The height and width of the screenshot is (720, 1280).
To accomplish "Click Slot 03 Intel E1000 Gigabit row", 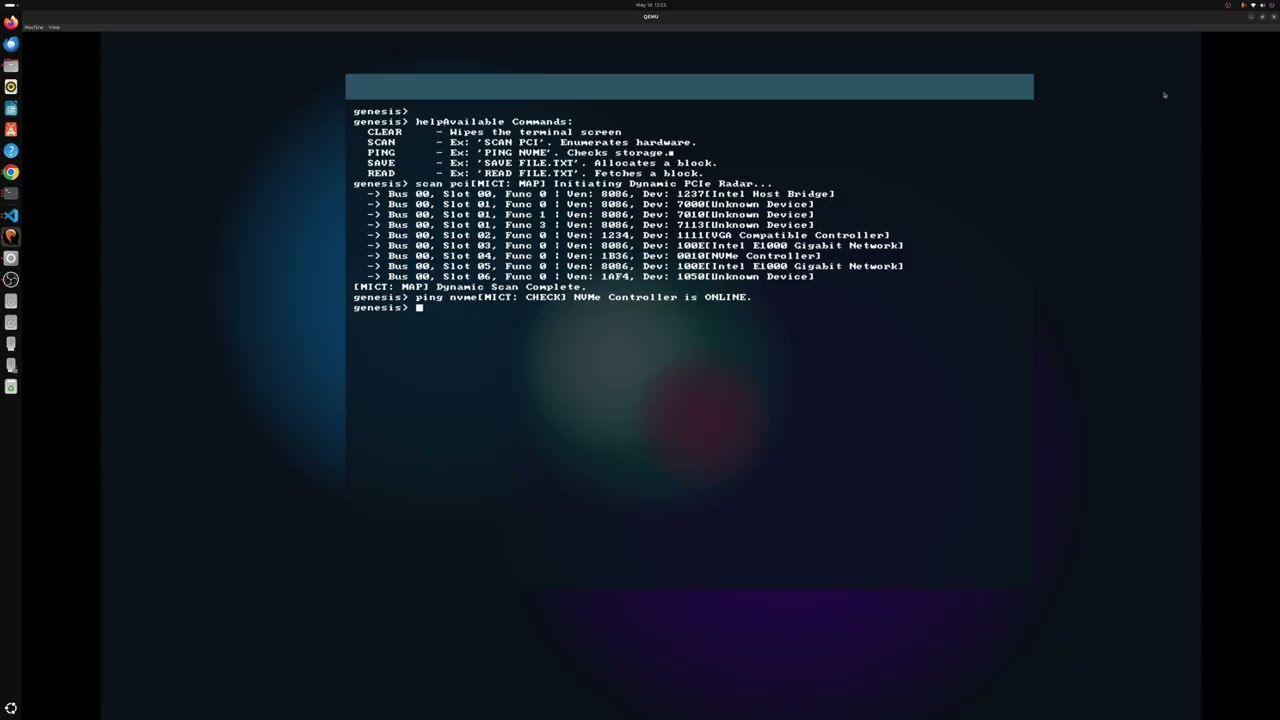I will coord(635,246).
